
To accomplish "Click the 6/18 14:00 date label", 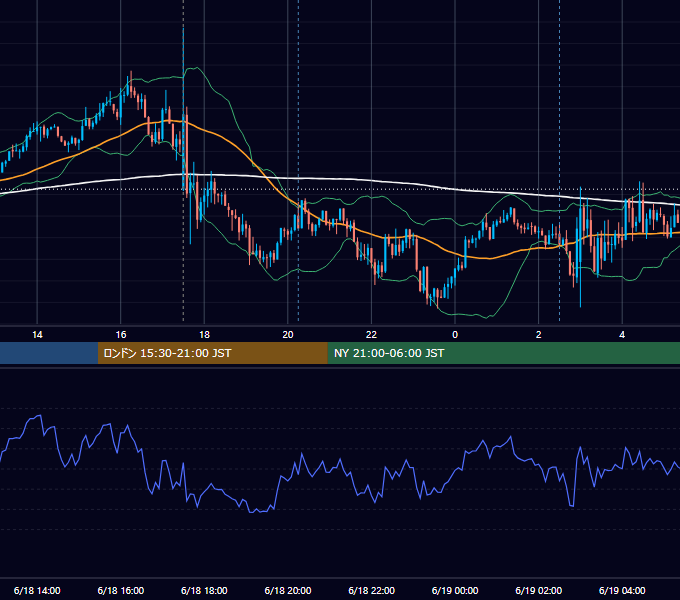I will pos(37,590).
